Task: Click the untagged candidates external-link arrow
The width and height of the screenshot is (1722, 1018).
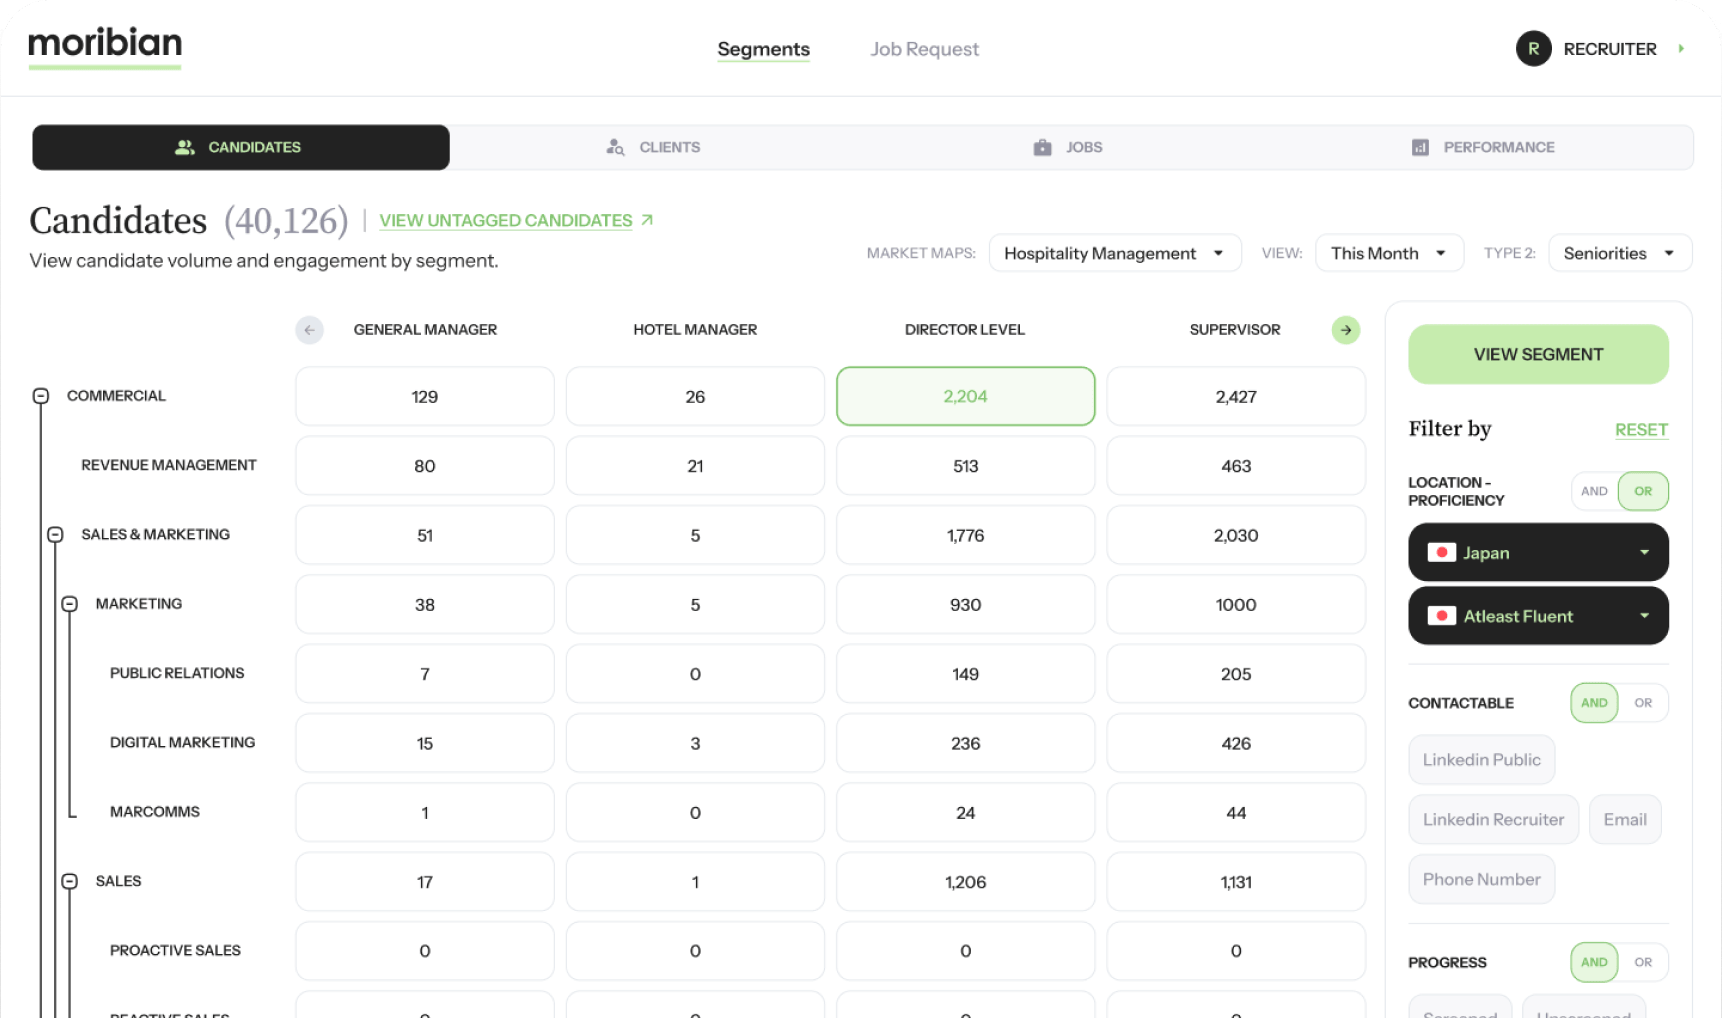Action: click(x=647, y=220)
